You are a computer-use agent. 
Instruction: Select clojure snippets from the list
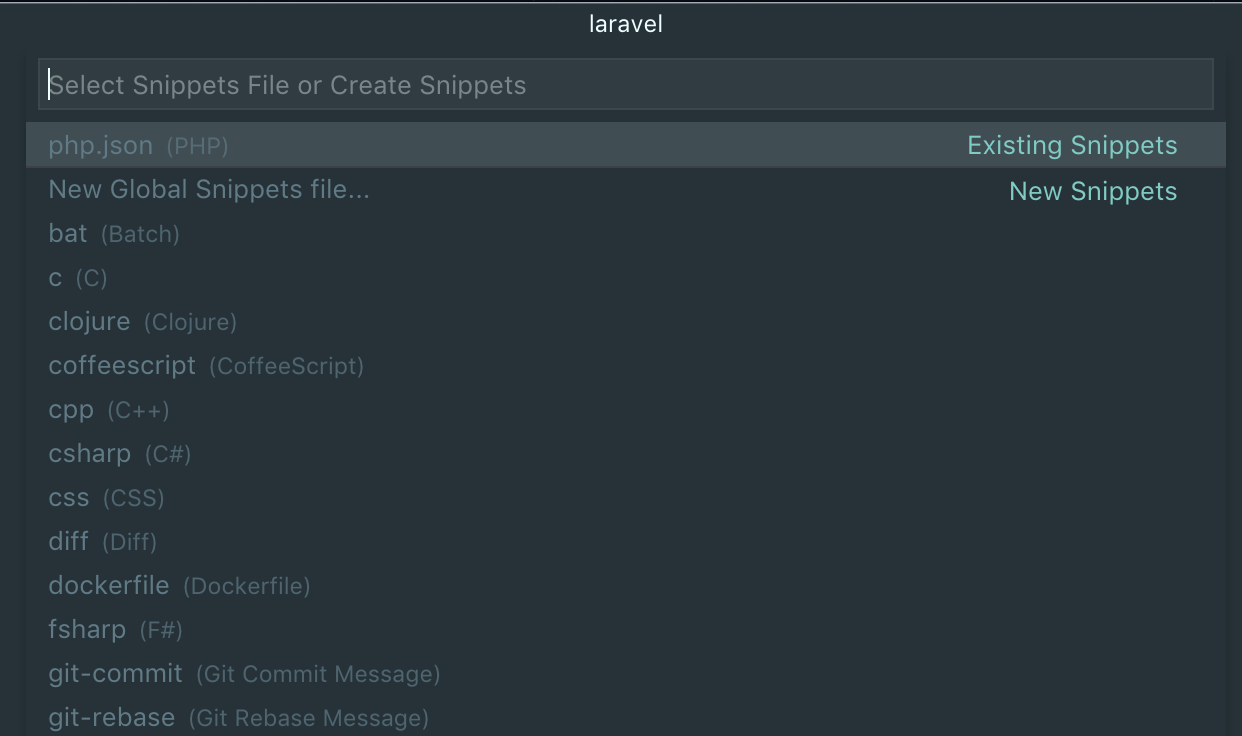click(142, 322)
